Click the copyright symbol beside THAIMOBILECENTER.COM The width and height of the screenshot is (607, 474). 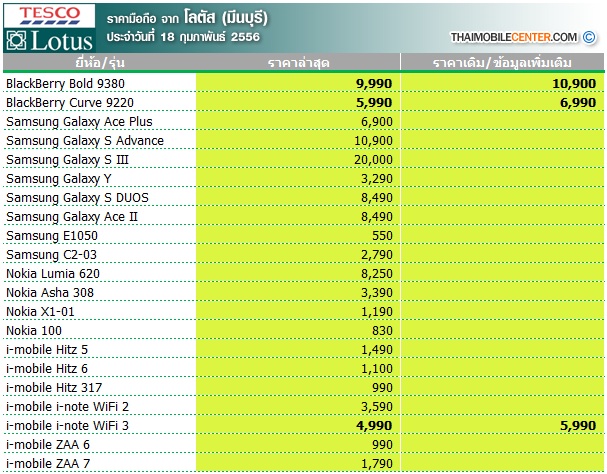(x=589, y=37)
